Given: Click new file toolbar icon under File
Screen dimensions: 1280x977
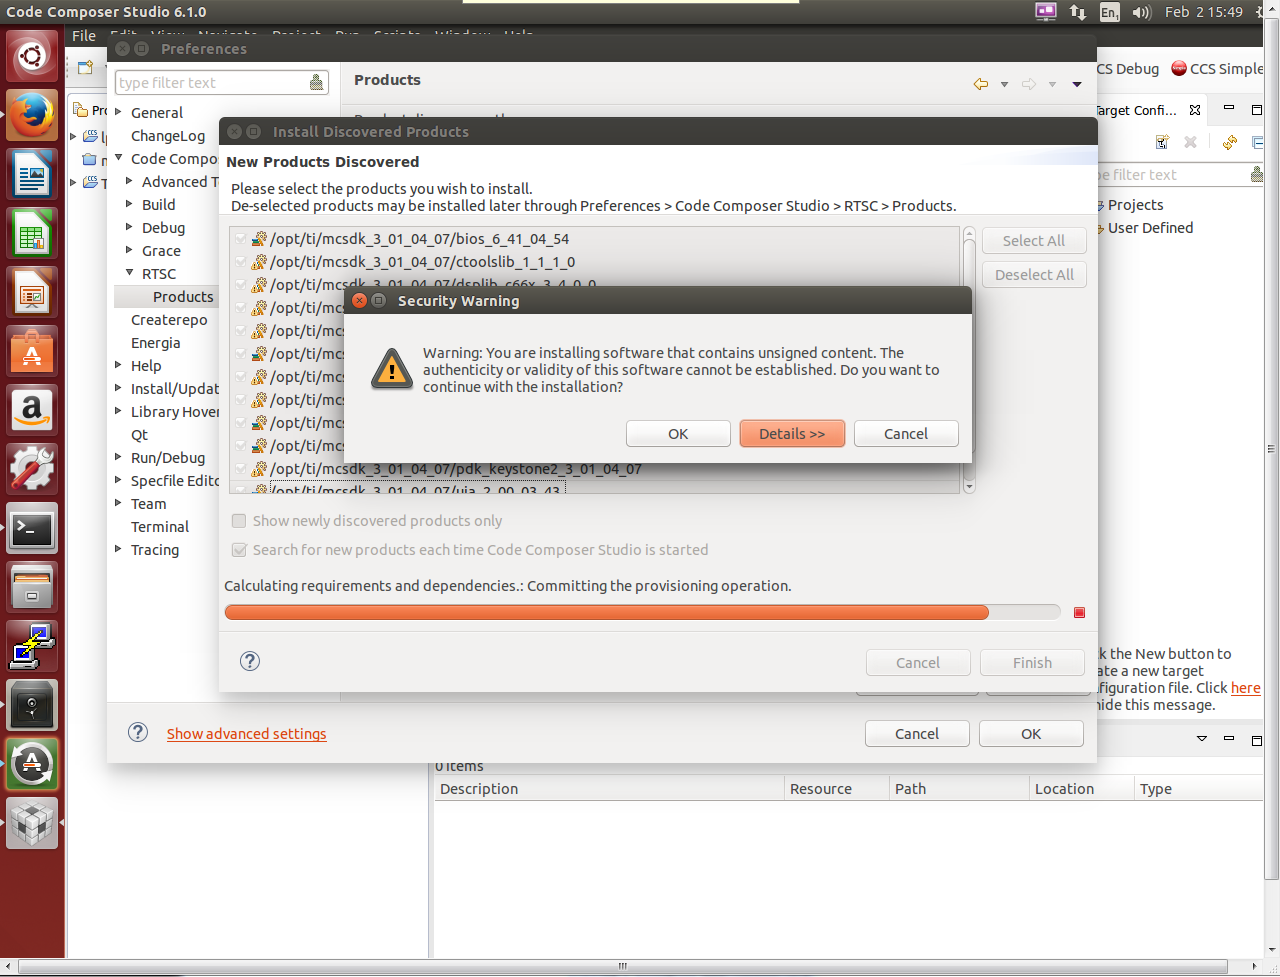Looking at the screenshot, I should click(x=86, y=67).
